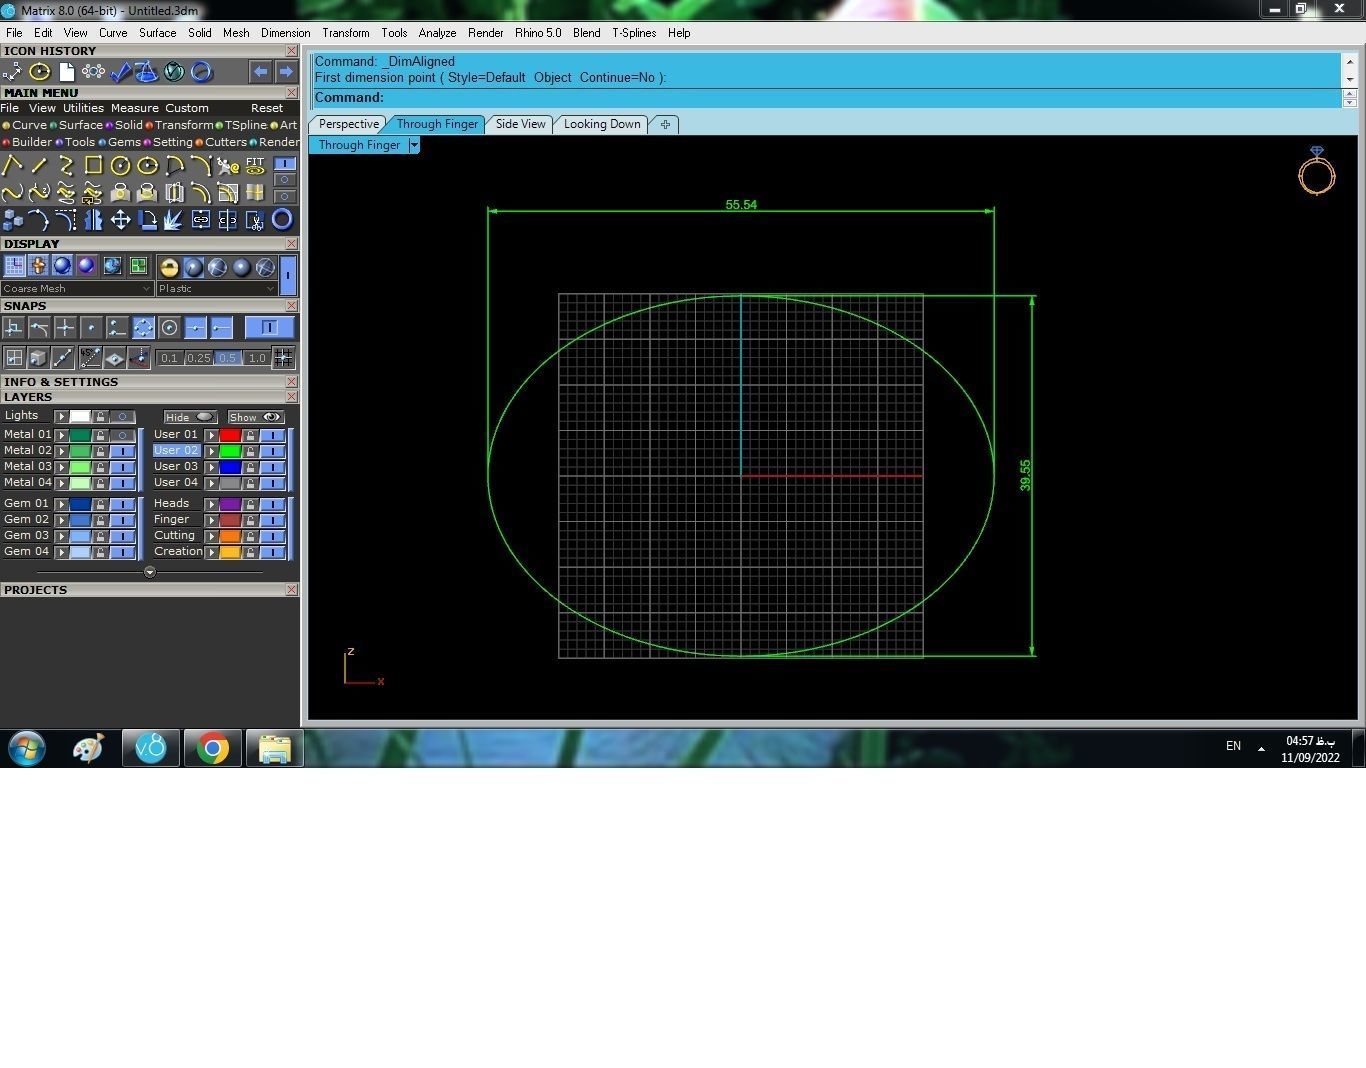Viewport: 1366px width, 1068px height.
Task: Click the Mirror tool icon
Action: (x=93, y=220)
